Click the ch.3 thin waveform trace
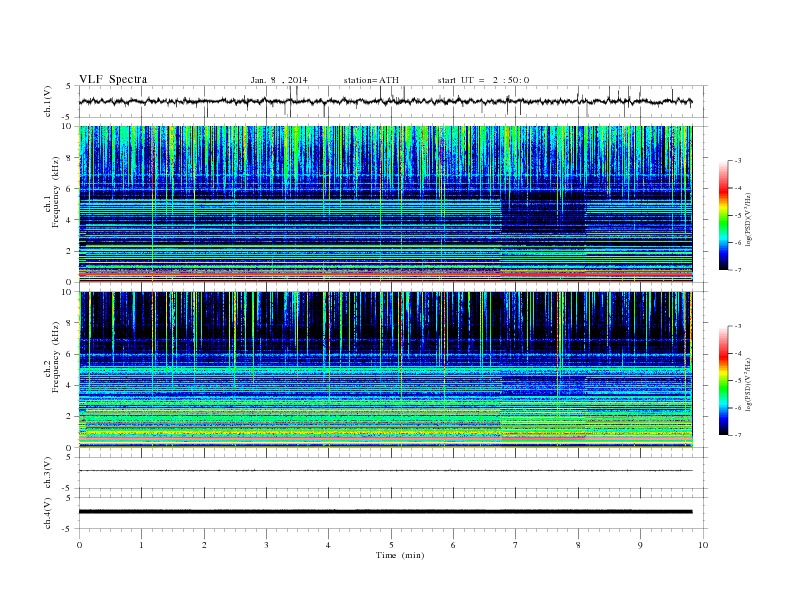Viewport: 792px width, 612px height. pos(385,471)
